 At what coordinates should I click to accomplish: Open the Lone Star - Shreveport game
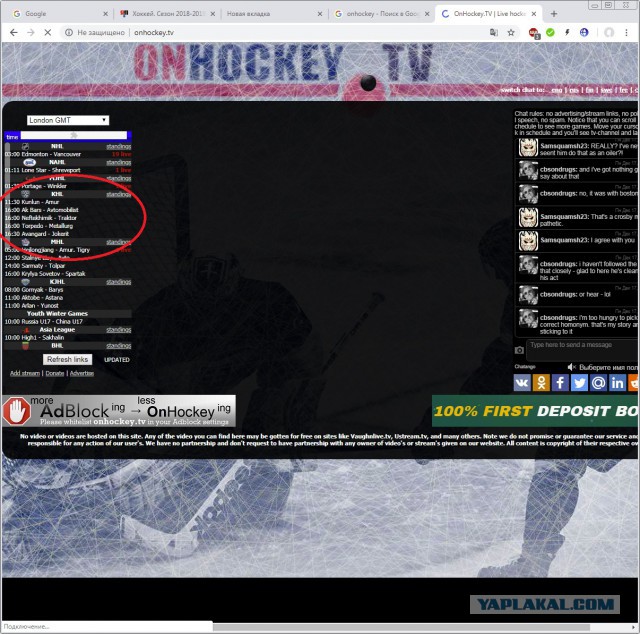(x=51, y=170)
